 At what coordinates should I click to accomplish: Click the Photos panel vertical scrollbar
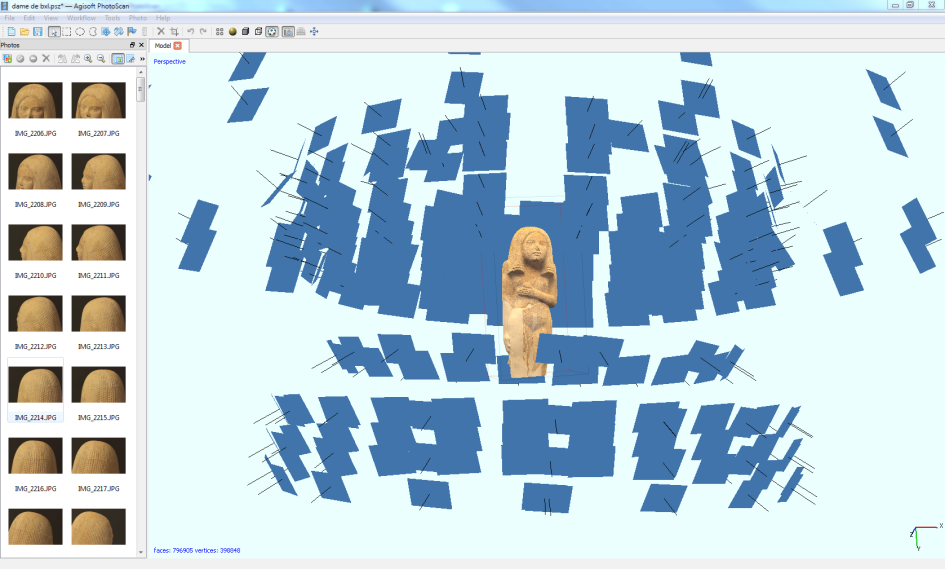click(141, 300)
